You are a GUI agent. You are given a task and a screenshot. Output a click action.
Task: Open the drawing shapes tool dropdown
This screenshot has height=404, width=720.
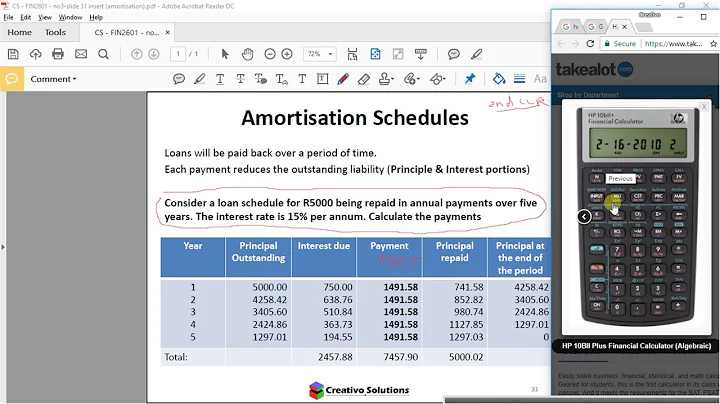437,79
